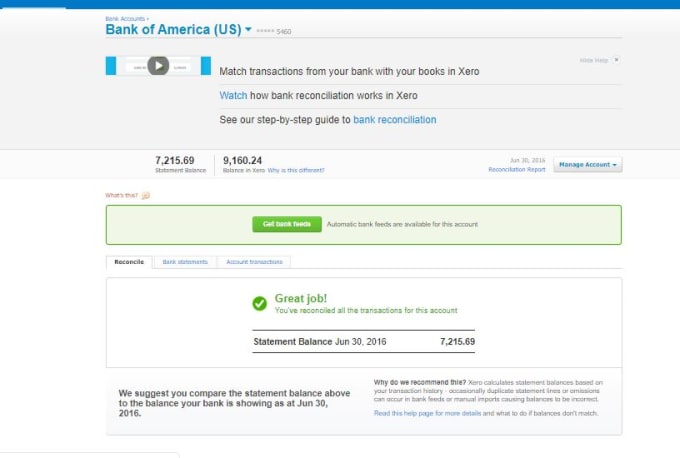
Task: Open the Watch video link
Action: point(233,95)
